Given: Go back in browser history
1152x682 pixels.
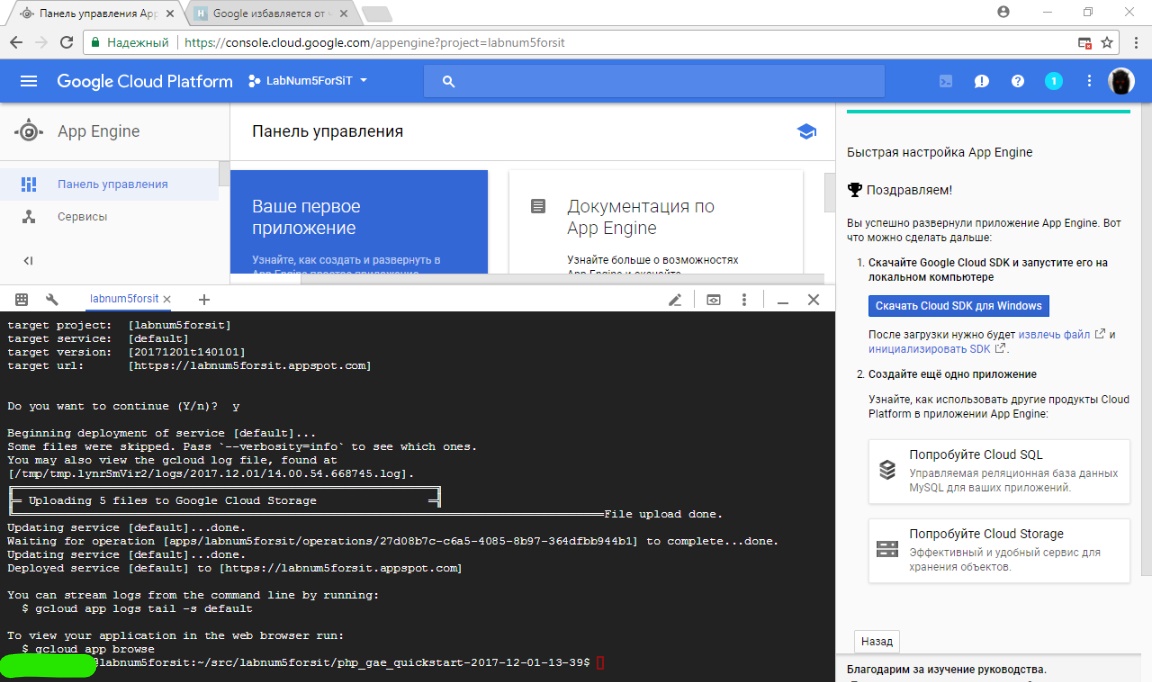Looking at the screenshot, I should click(x=16, y=43).
